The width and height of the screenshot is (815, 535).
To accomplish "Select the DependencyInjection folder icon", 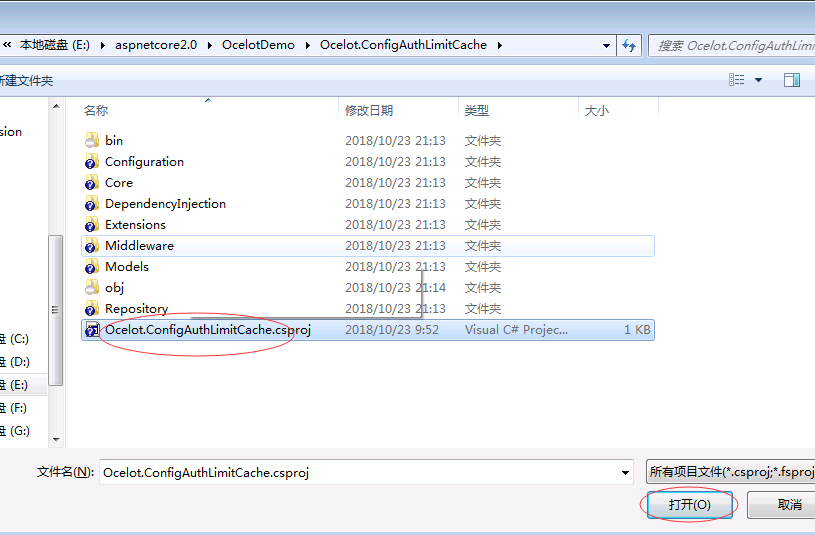I will pos(91,204).
